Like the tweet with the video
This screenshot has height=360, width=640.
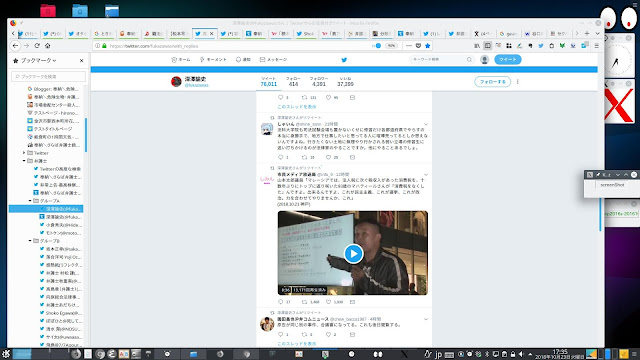coord(329,302)
